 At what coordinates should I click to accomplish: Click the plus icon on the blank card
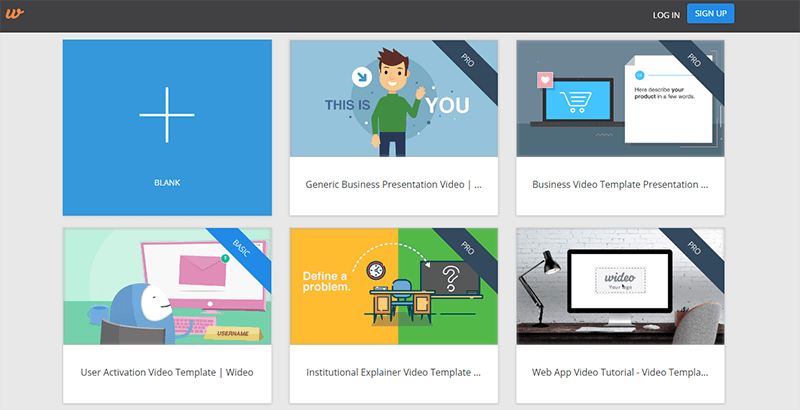point(167,115)
